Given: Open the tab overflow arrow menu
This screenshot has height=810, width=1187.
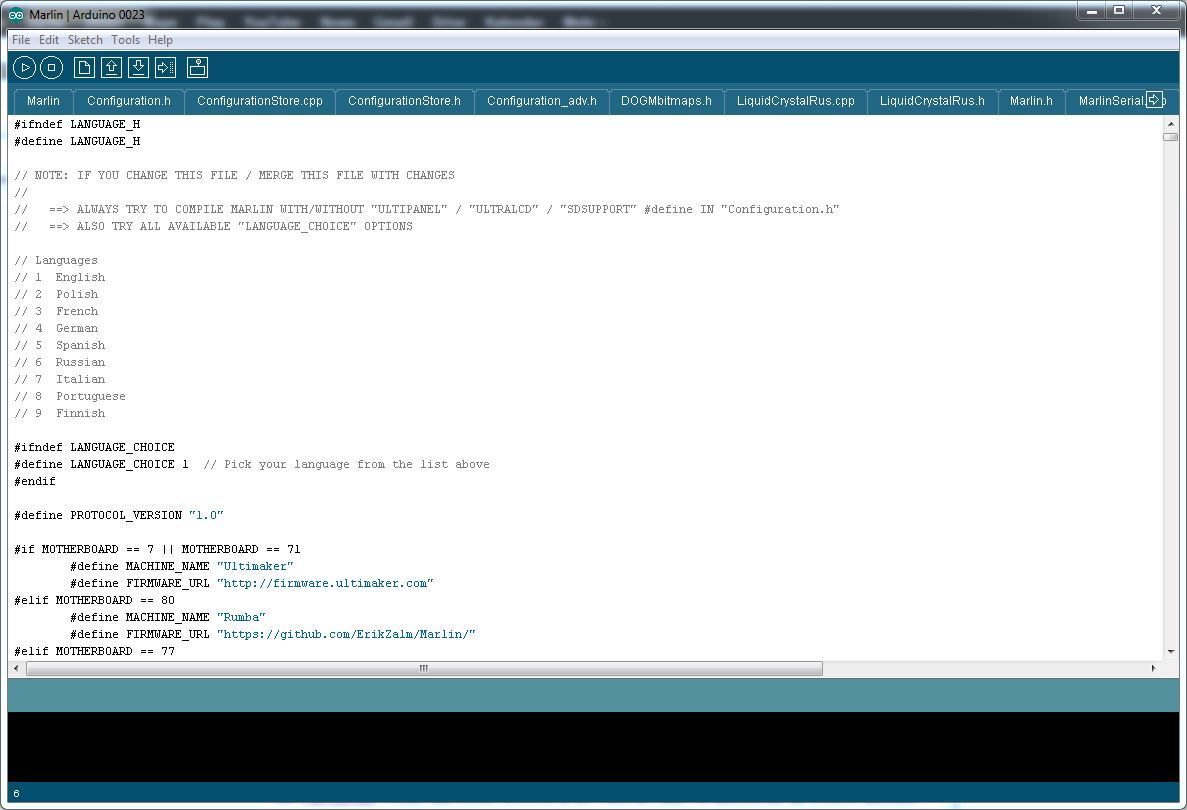Looking at the screenshot, I should click(x=1154, y=99).
